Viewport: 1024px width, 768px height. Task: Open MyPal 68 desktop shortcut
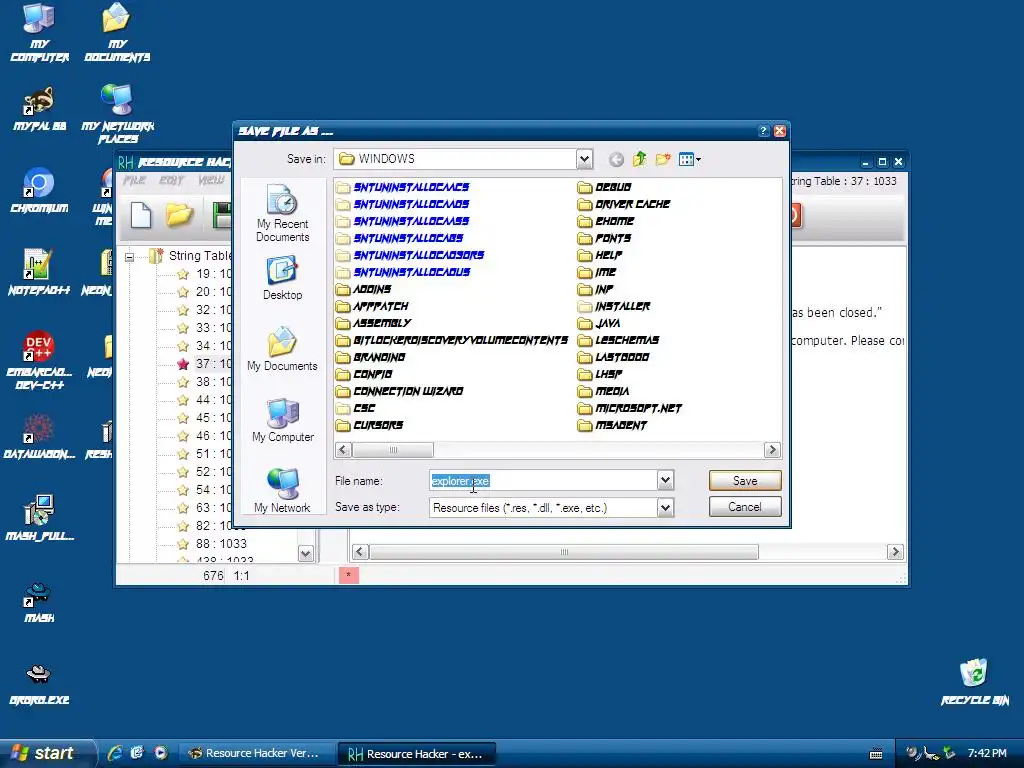coord(39,109)
